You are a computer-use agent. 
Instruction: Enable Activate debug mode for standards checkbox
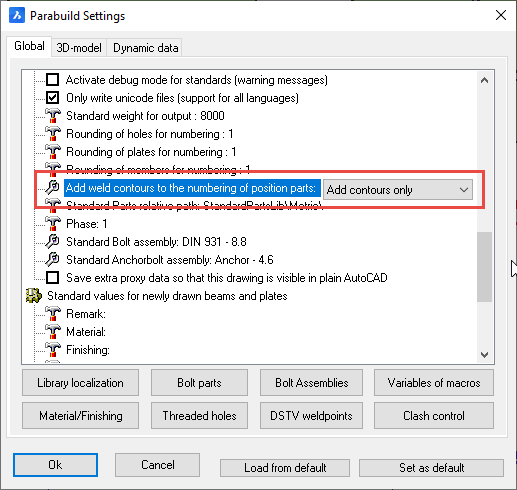(52, 80)
